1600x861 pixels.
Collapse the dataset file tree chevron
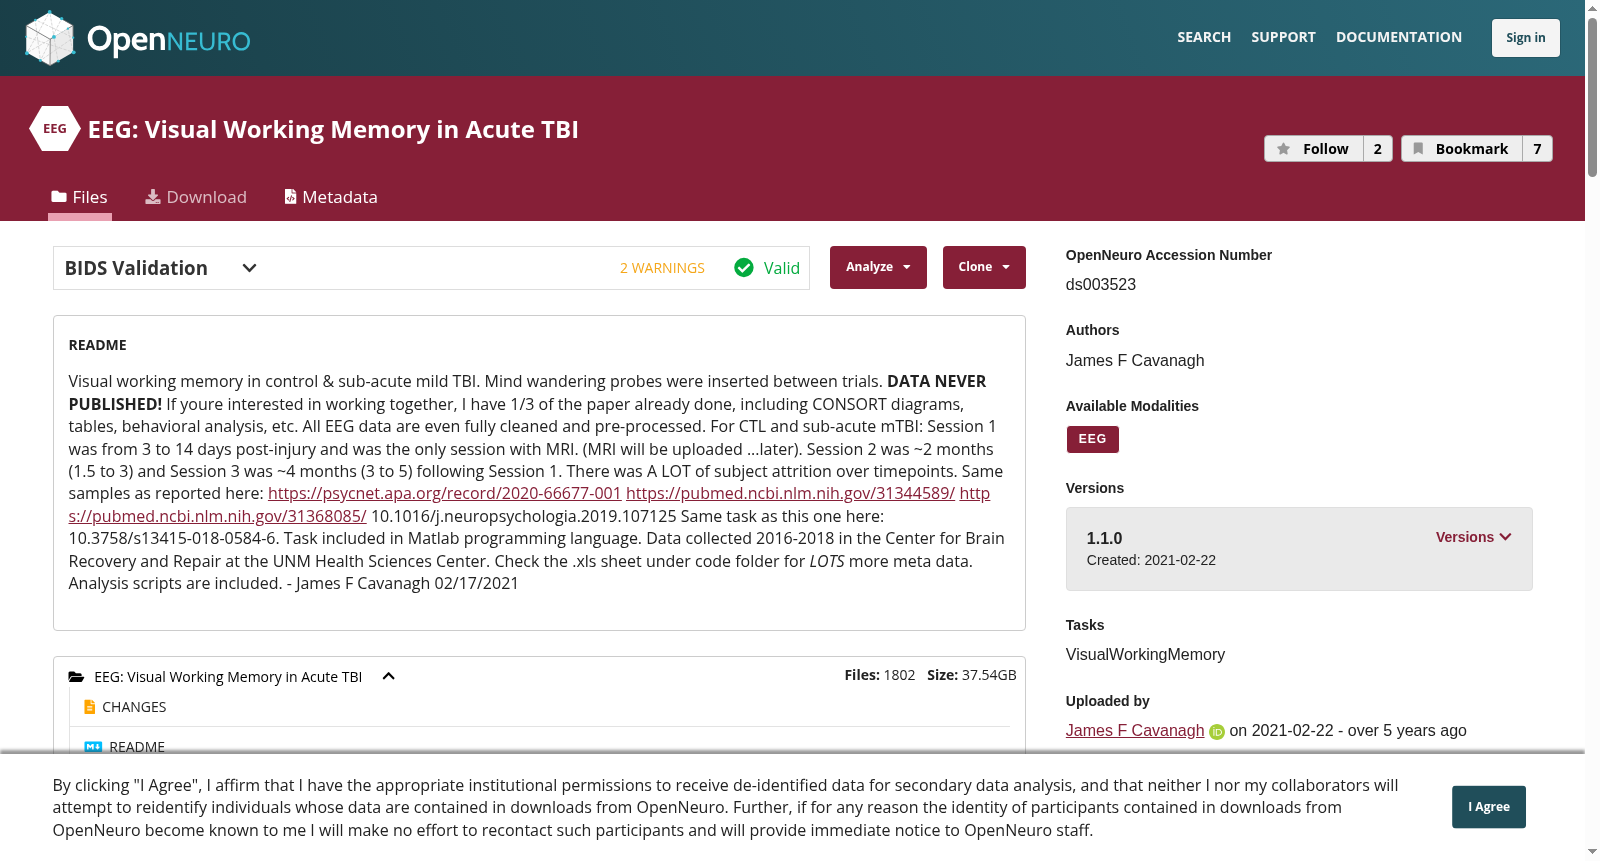point(389,677)
